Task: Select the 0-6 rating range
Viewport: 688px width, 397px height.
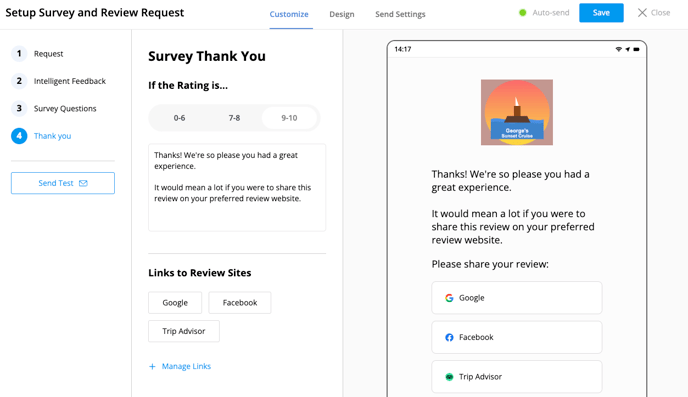Action: point(179,118)
